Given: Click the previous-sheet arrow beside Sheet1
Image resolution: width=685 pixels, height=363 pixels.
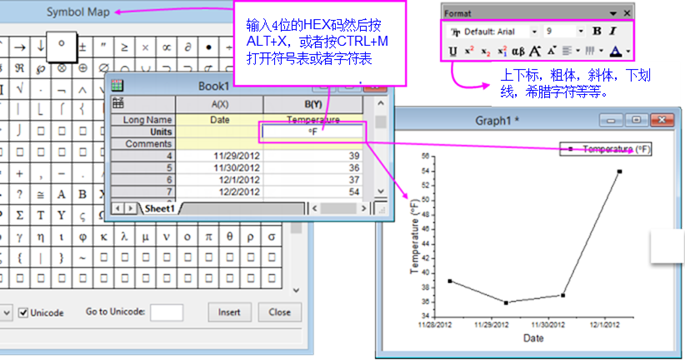Looking at the screenshot, I should point(118,209).
